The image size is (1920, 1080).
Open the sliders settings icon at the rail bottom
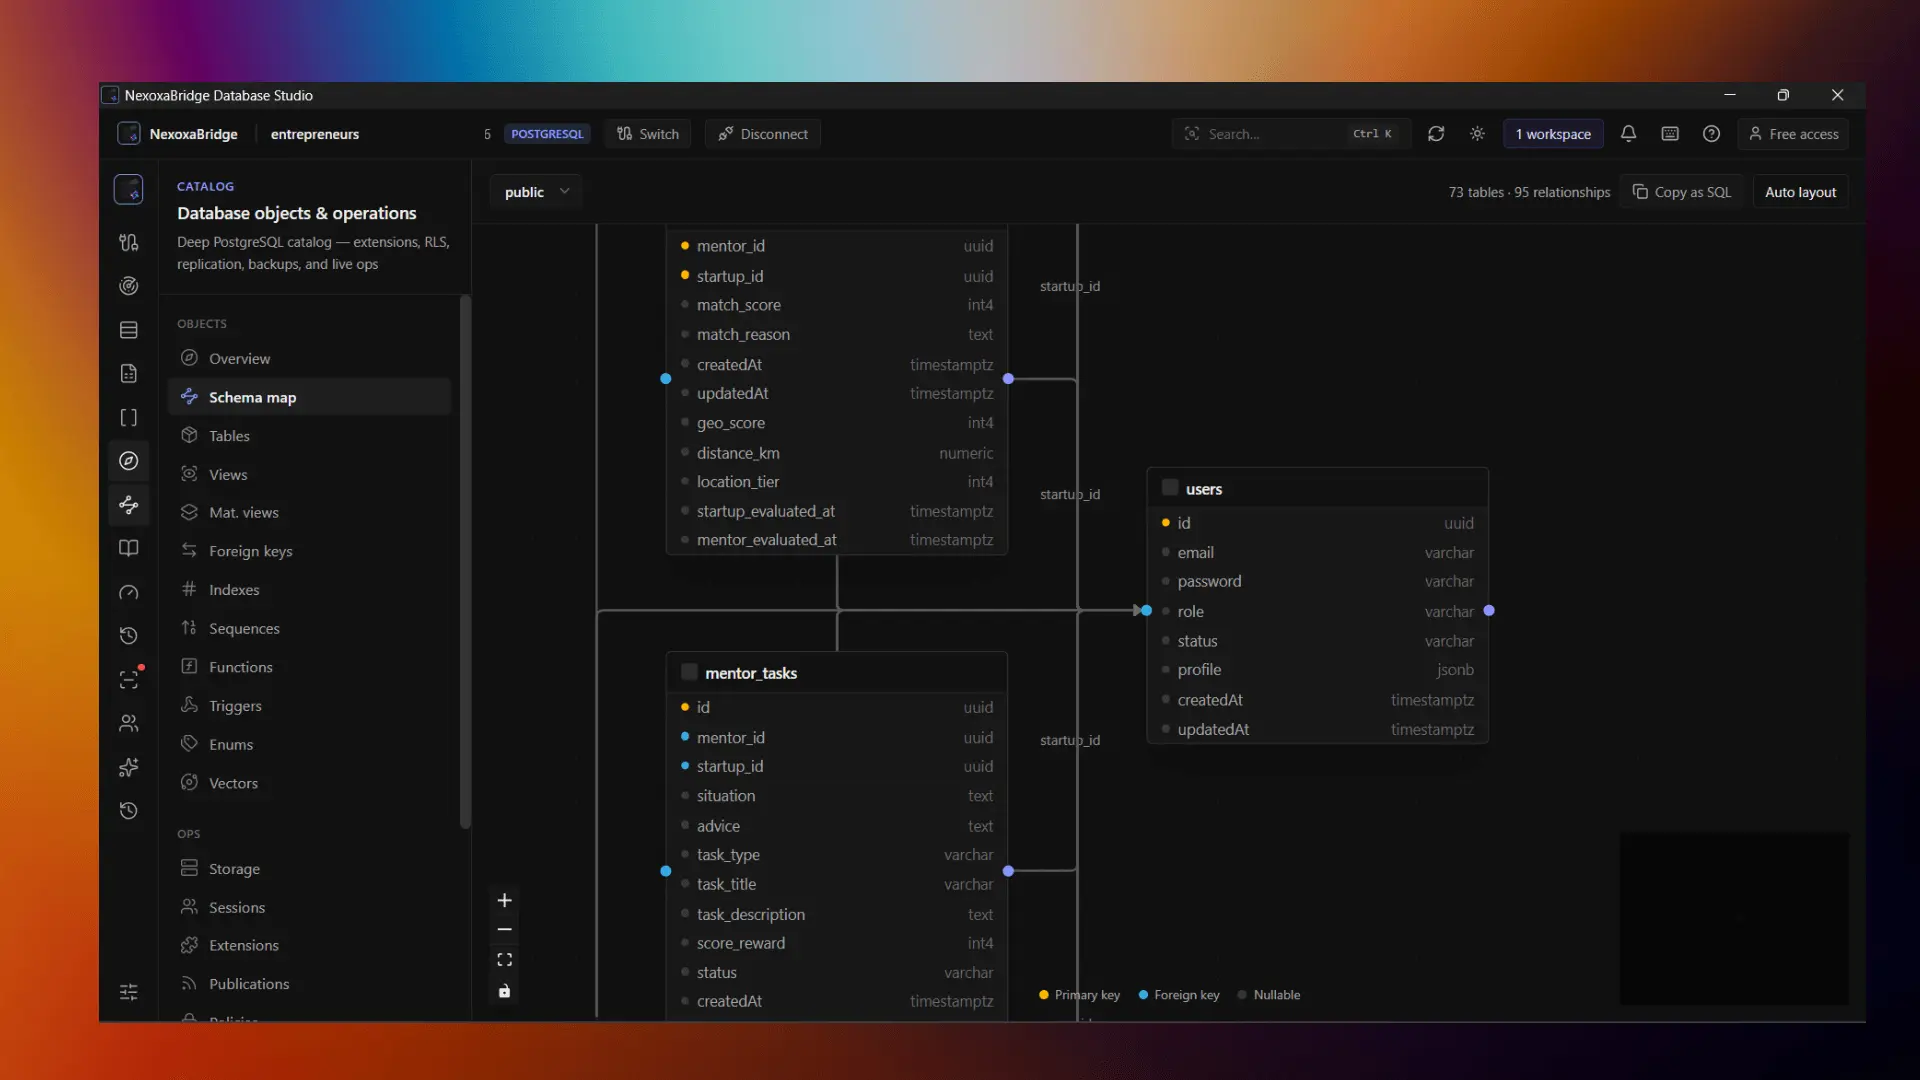click(129, 992)
